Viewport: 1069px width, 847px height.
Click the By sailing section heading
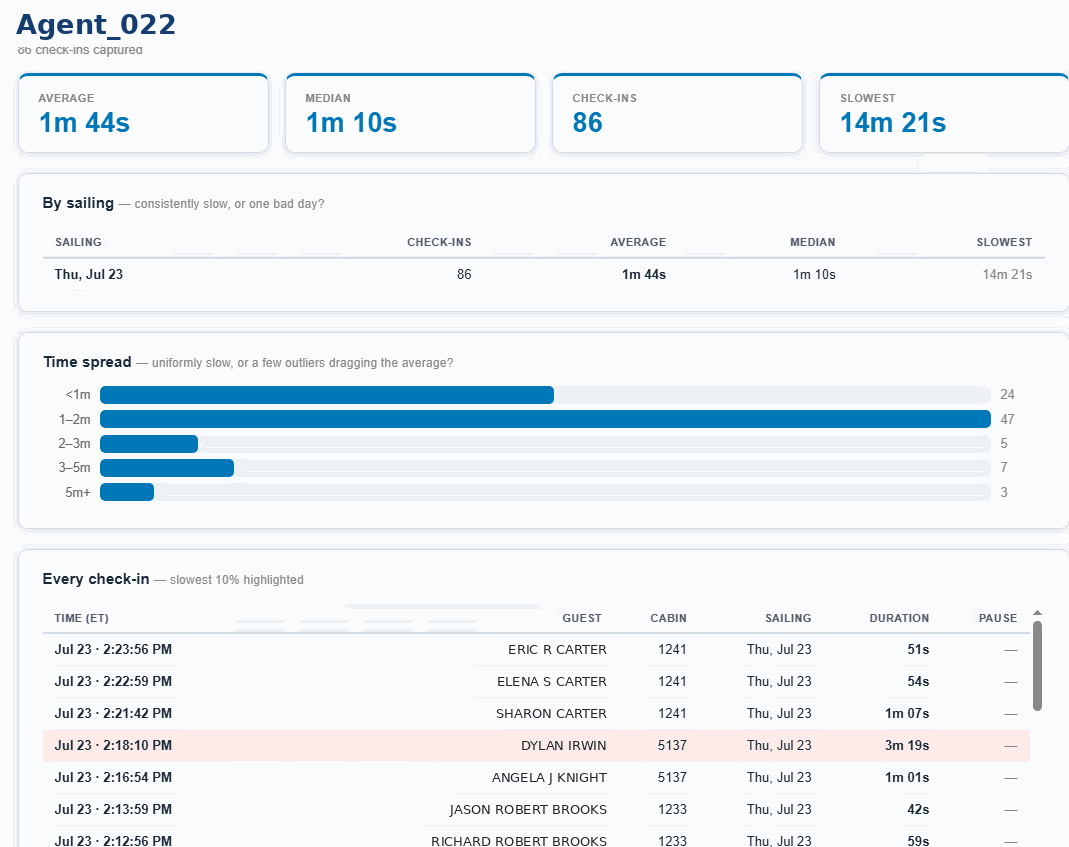tap(78, 203)
